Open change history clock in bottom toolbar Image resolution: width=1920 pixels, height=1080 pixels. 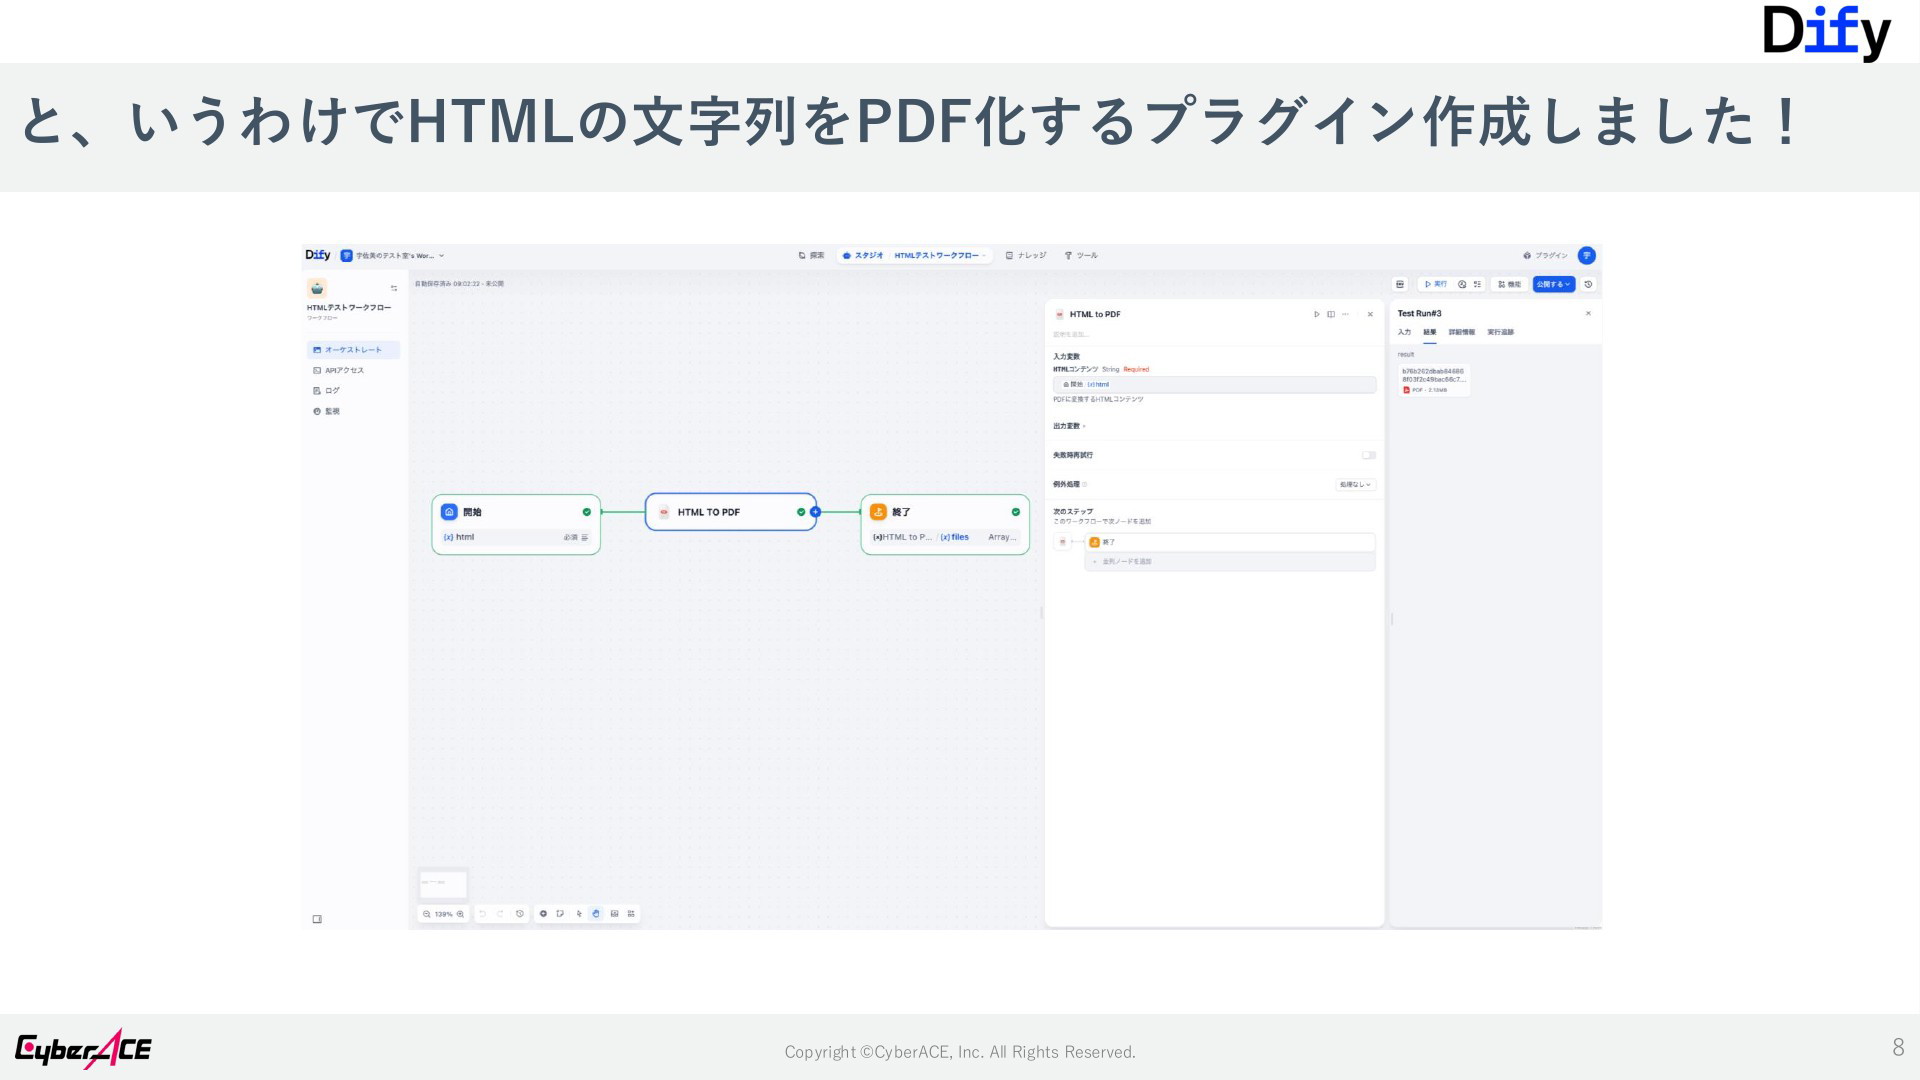519,914
